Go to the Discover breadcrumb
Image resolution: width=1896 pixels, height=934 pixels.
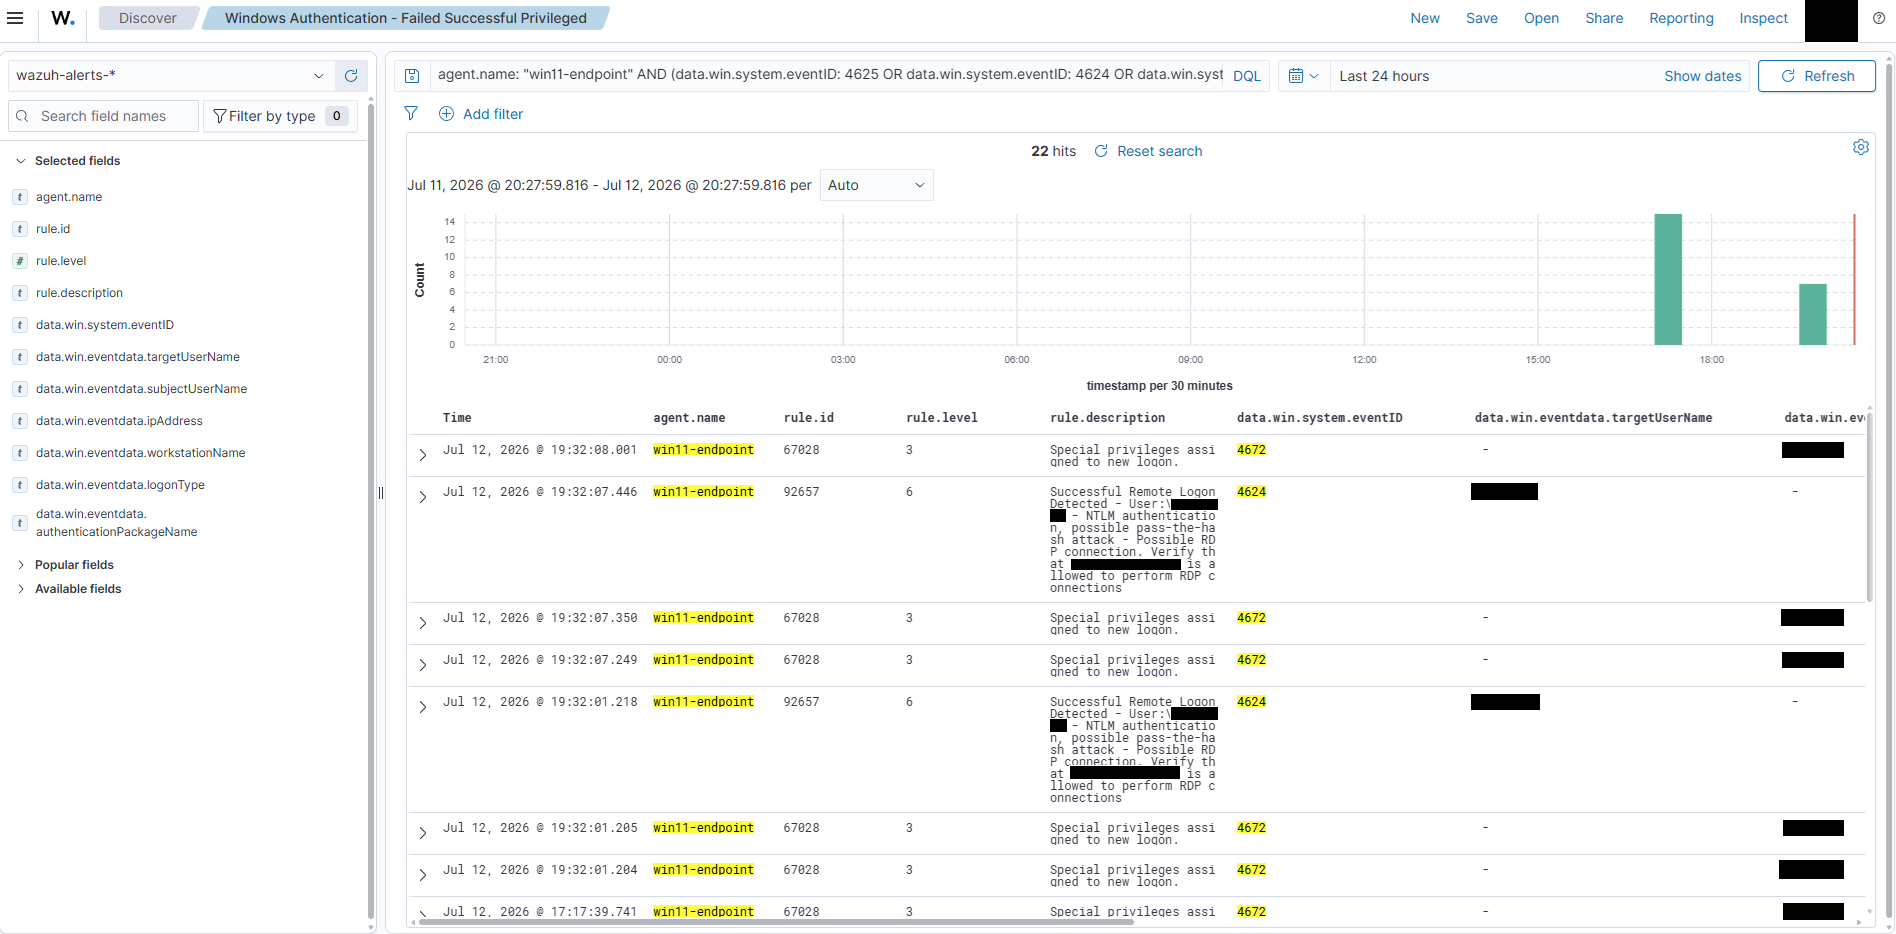coord(148,18)
